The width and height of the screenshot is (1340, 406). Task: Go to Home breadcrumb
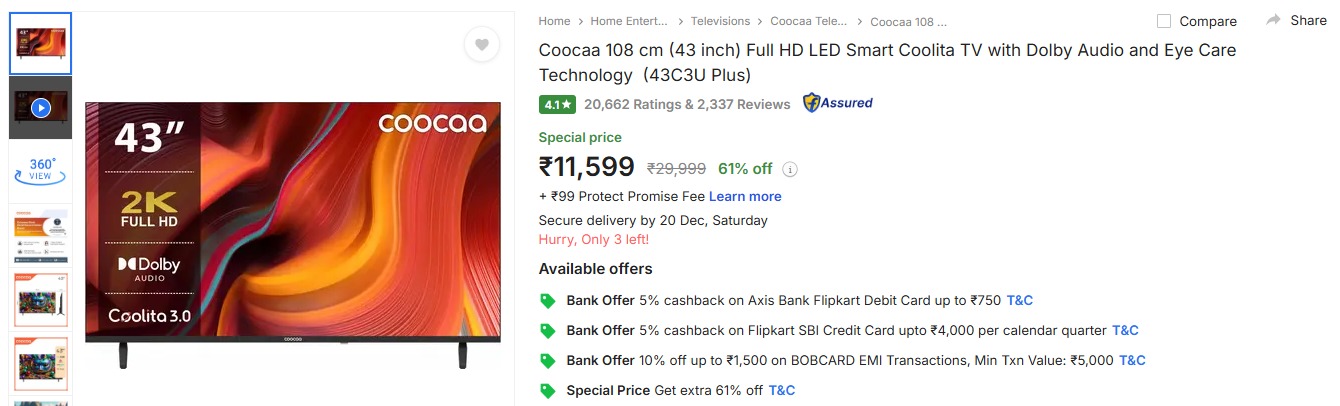click(x=554, y=21)
